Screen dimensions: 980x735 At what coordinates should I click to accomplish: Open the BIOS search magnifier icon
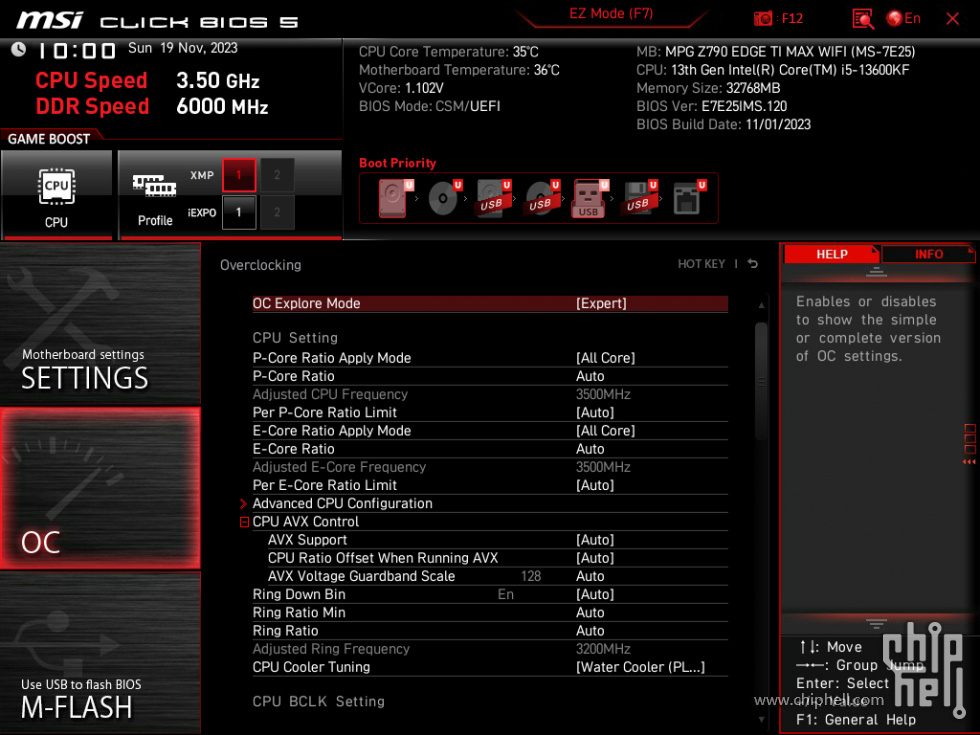[x=863, y=18]
